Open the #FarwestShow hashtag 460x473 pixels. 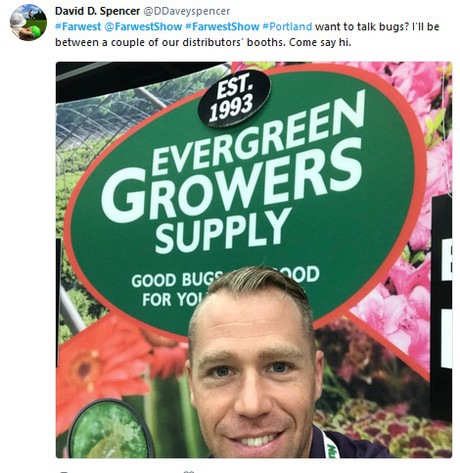[222, 27]
